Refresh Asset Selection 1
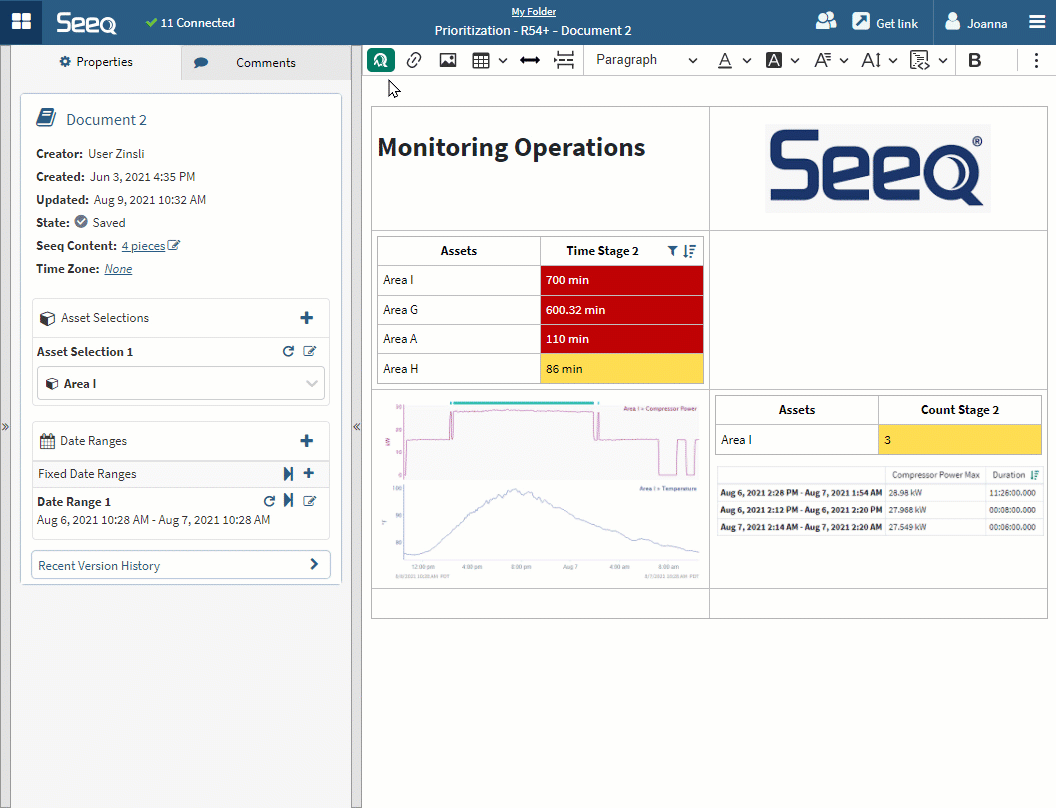The width and height of the screenshot is (1056, 808). click(x=288, y=352)
